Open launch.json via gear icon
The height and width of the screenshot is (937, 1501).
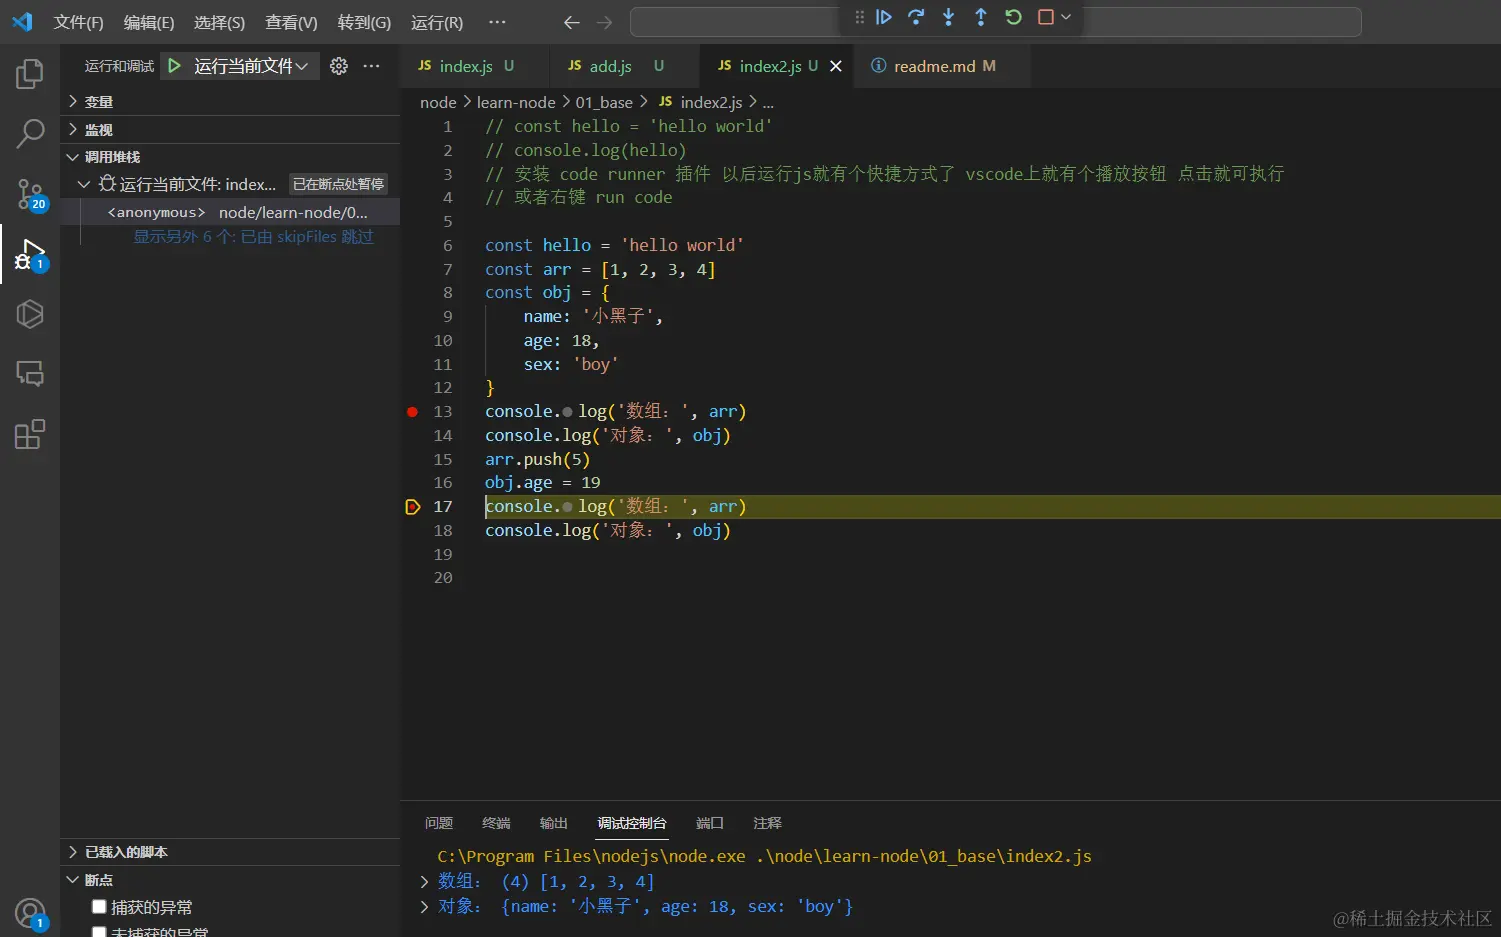pos(339,66)
